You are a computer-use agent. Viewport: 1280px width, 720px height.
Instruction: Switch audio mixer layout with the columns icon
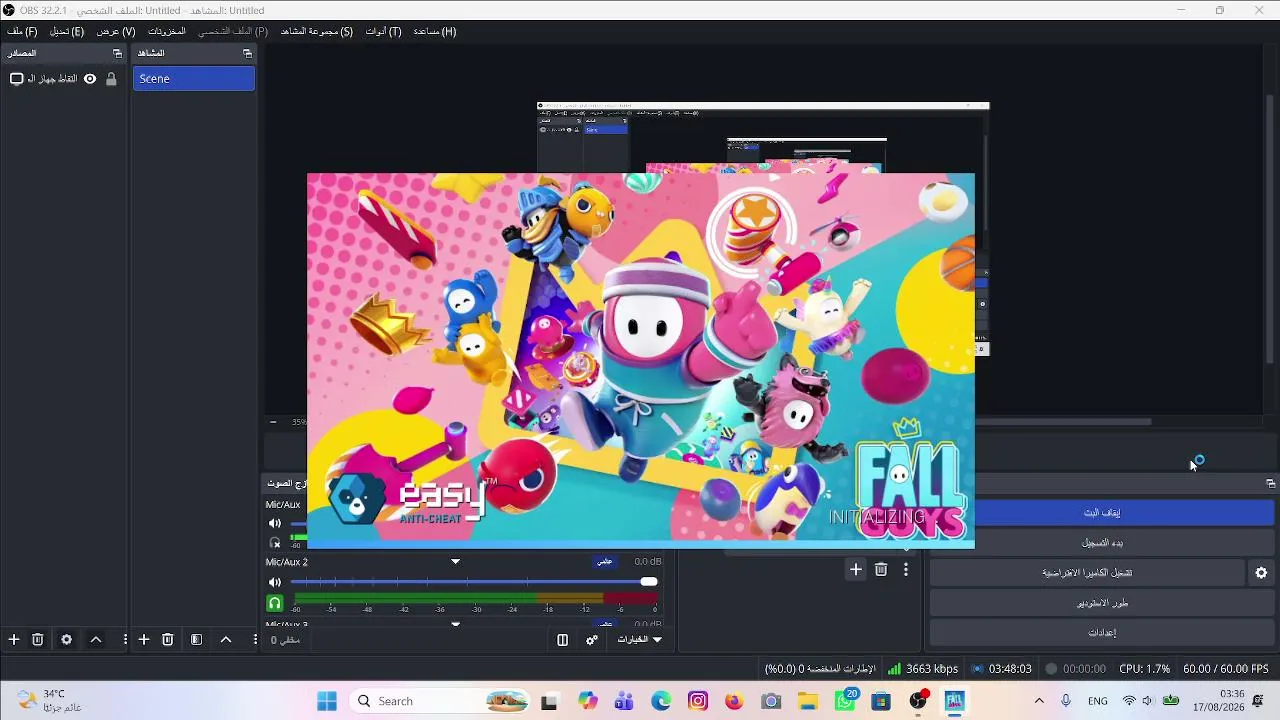[x=563, y=640]
